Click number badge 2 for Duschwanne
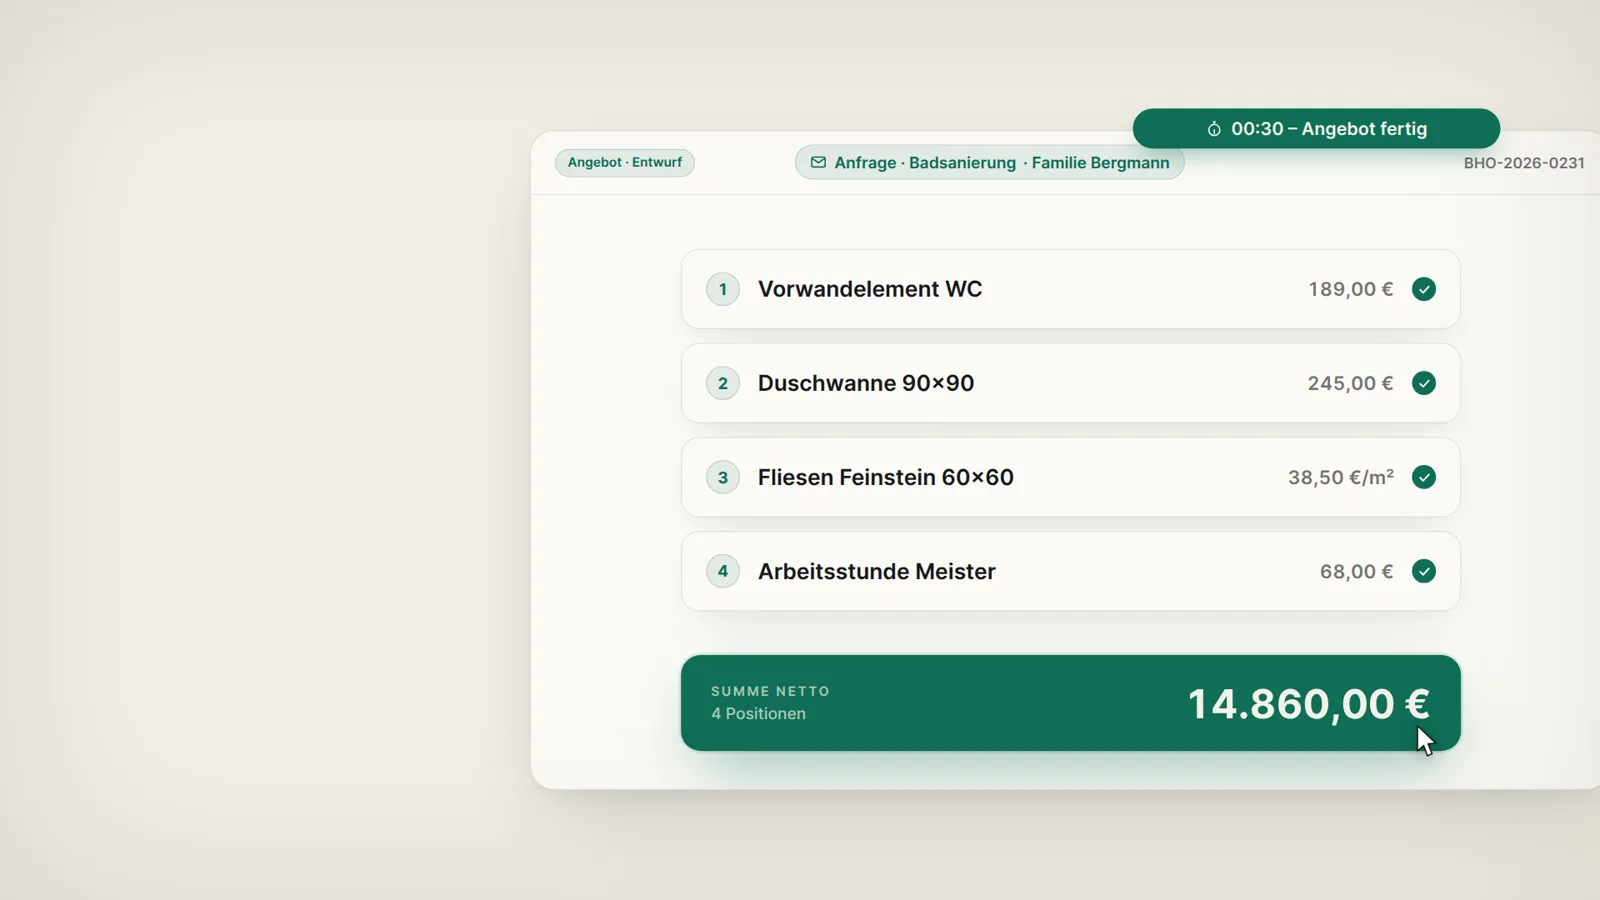1600x900 pixels. (723, 383)
